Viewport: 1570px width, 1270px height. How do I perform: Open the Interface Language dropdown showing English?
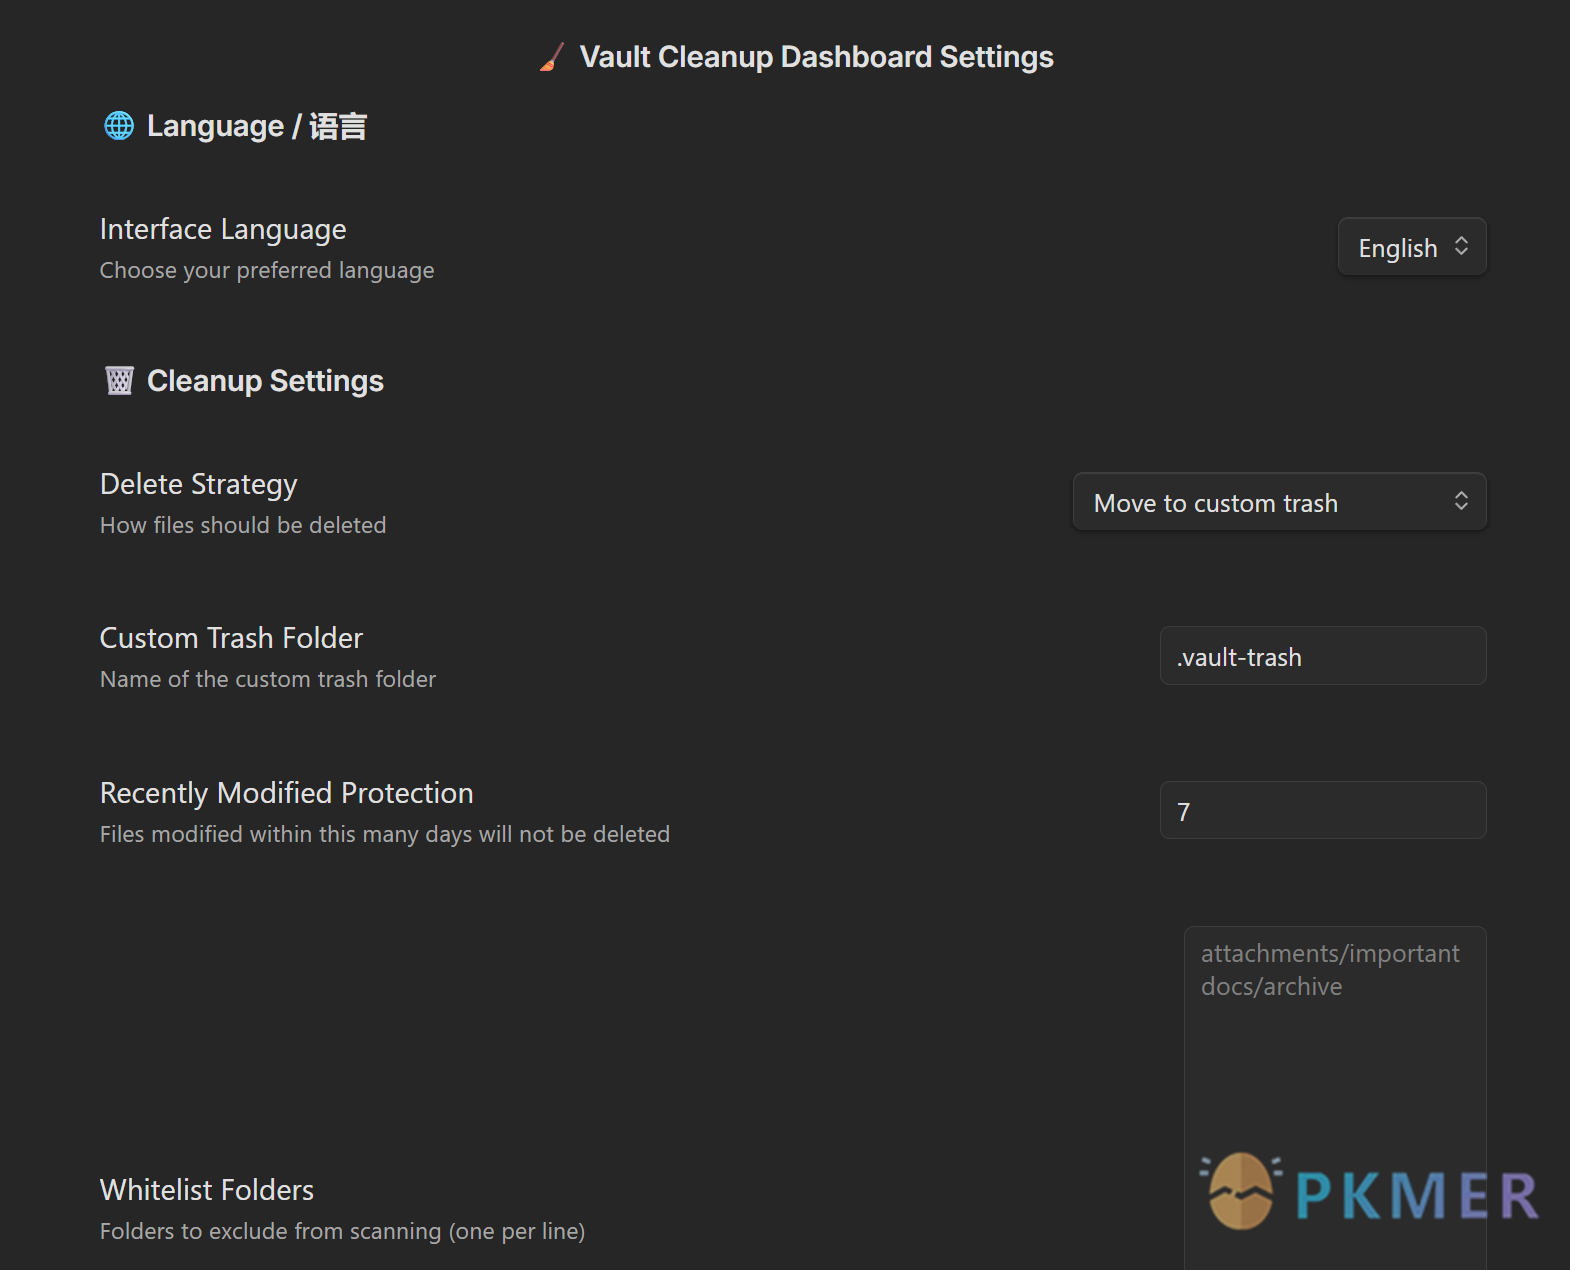1412,247
